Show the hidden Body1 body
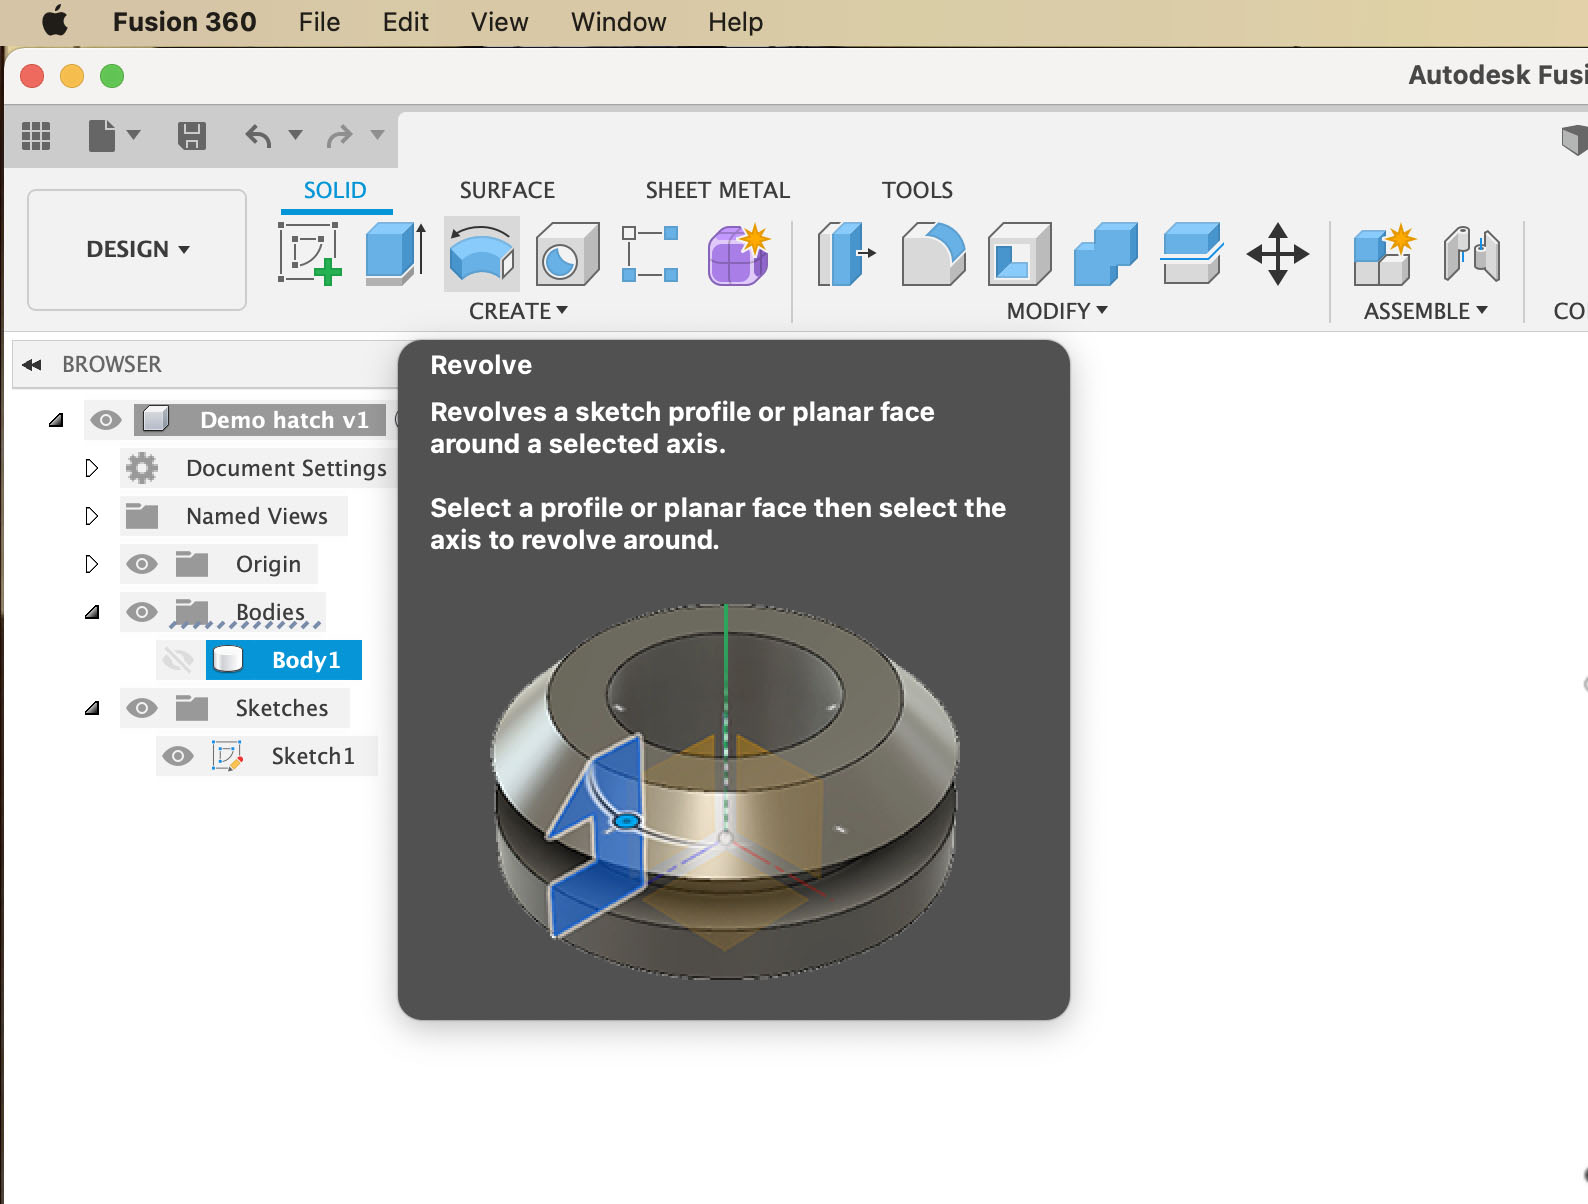 click(178, 660)
